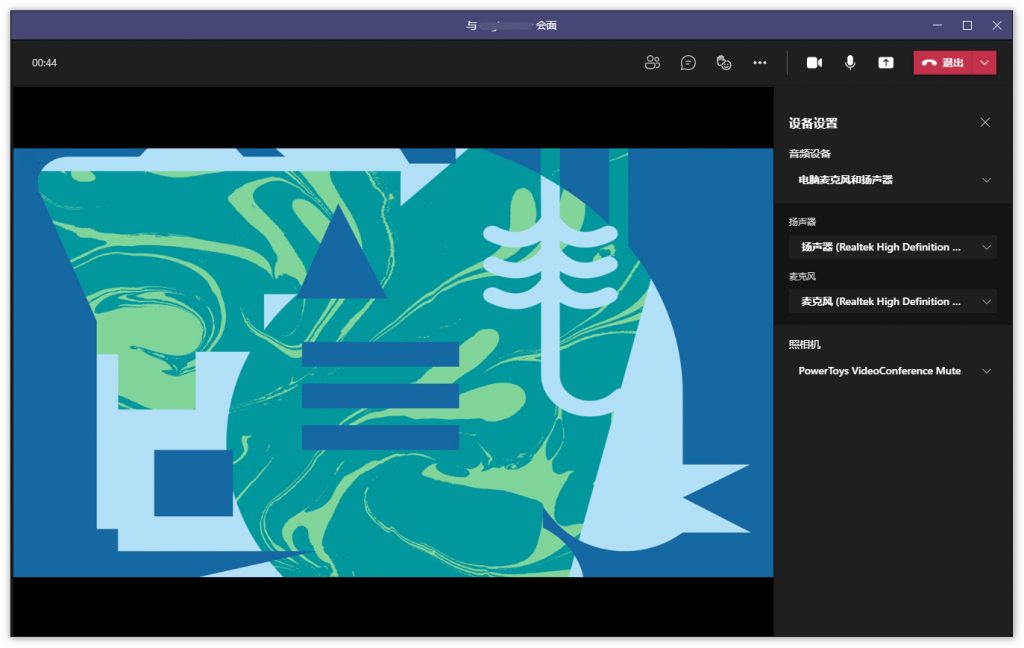Expand the arrow beside the 退出 button

(x=985, y=63)
